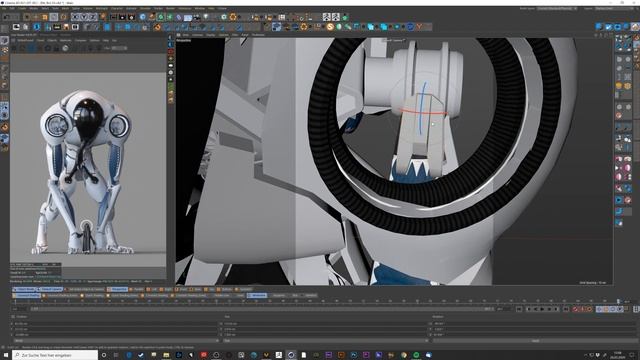Open Edit Render Settings icon

[x=131, y=17]
